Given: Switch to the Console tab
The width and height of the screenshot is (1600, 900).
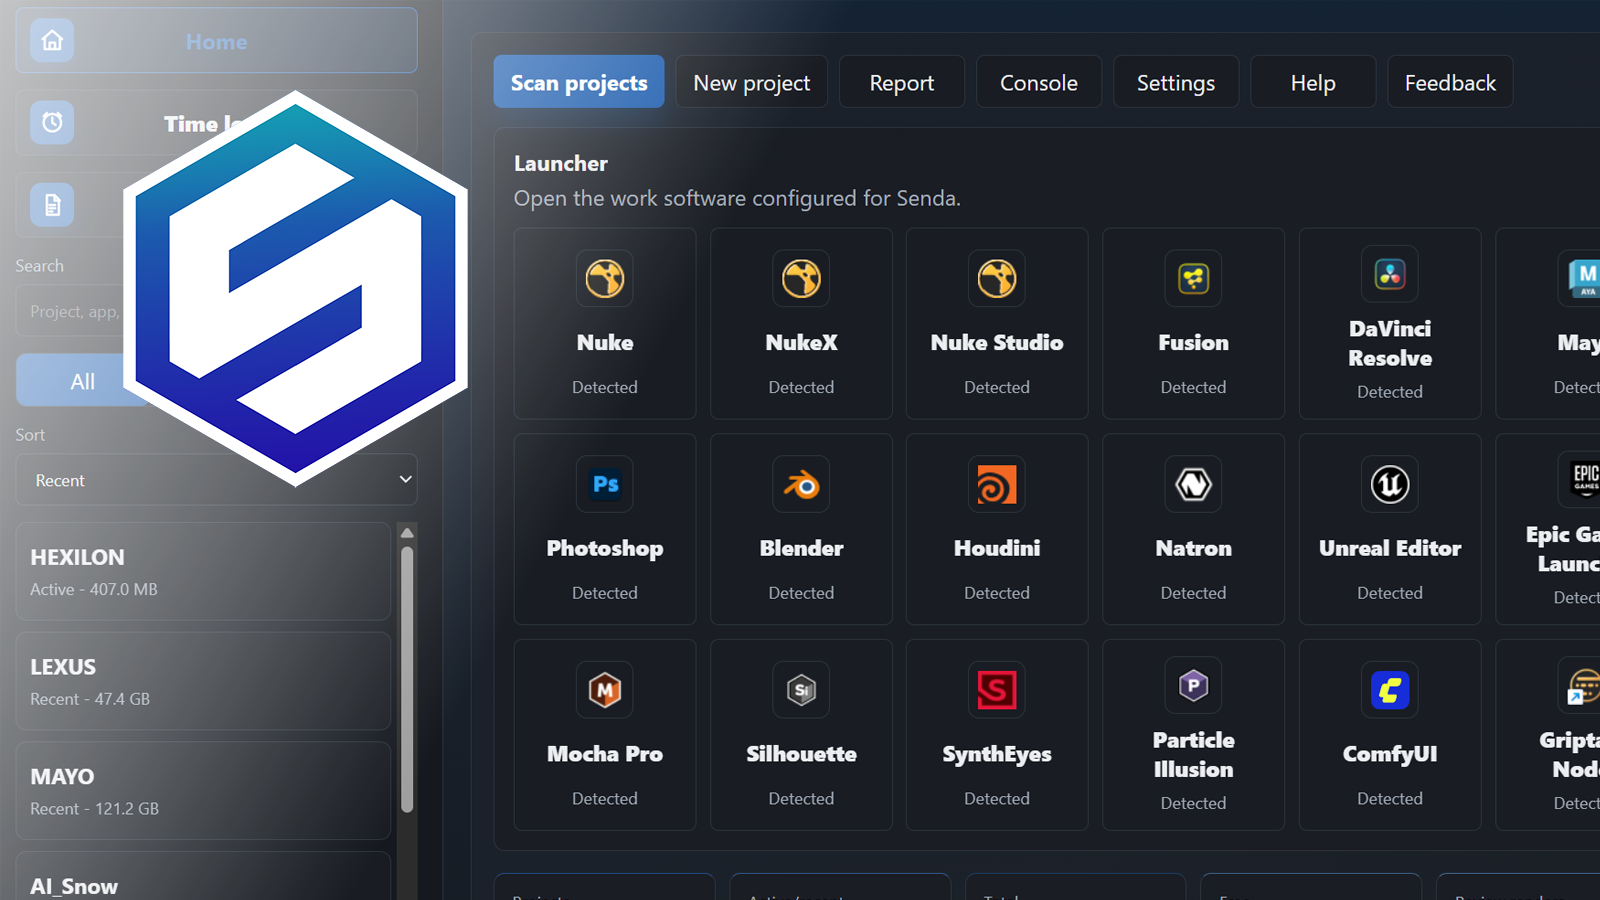Looking at the screenshot, I should pyautogui.click(x=1039, y=82).
